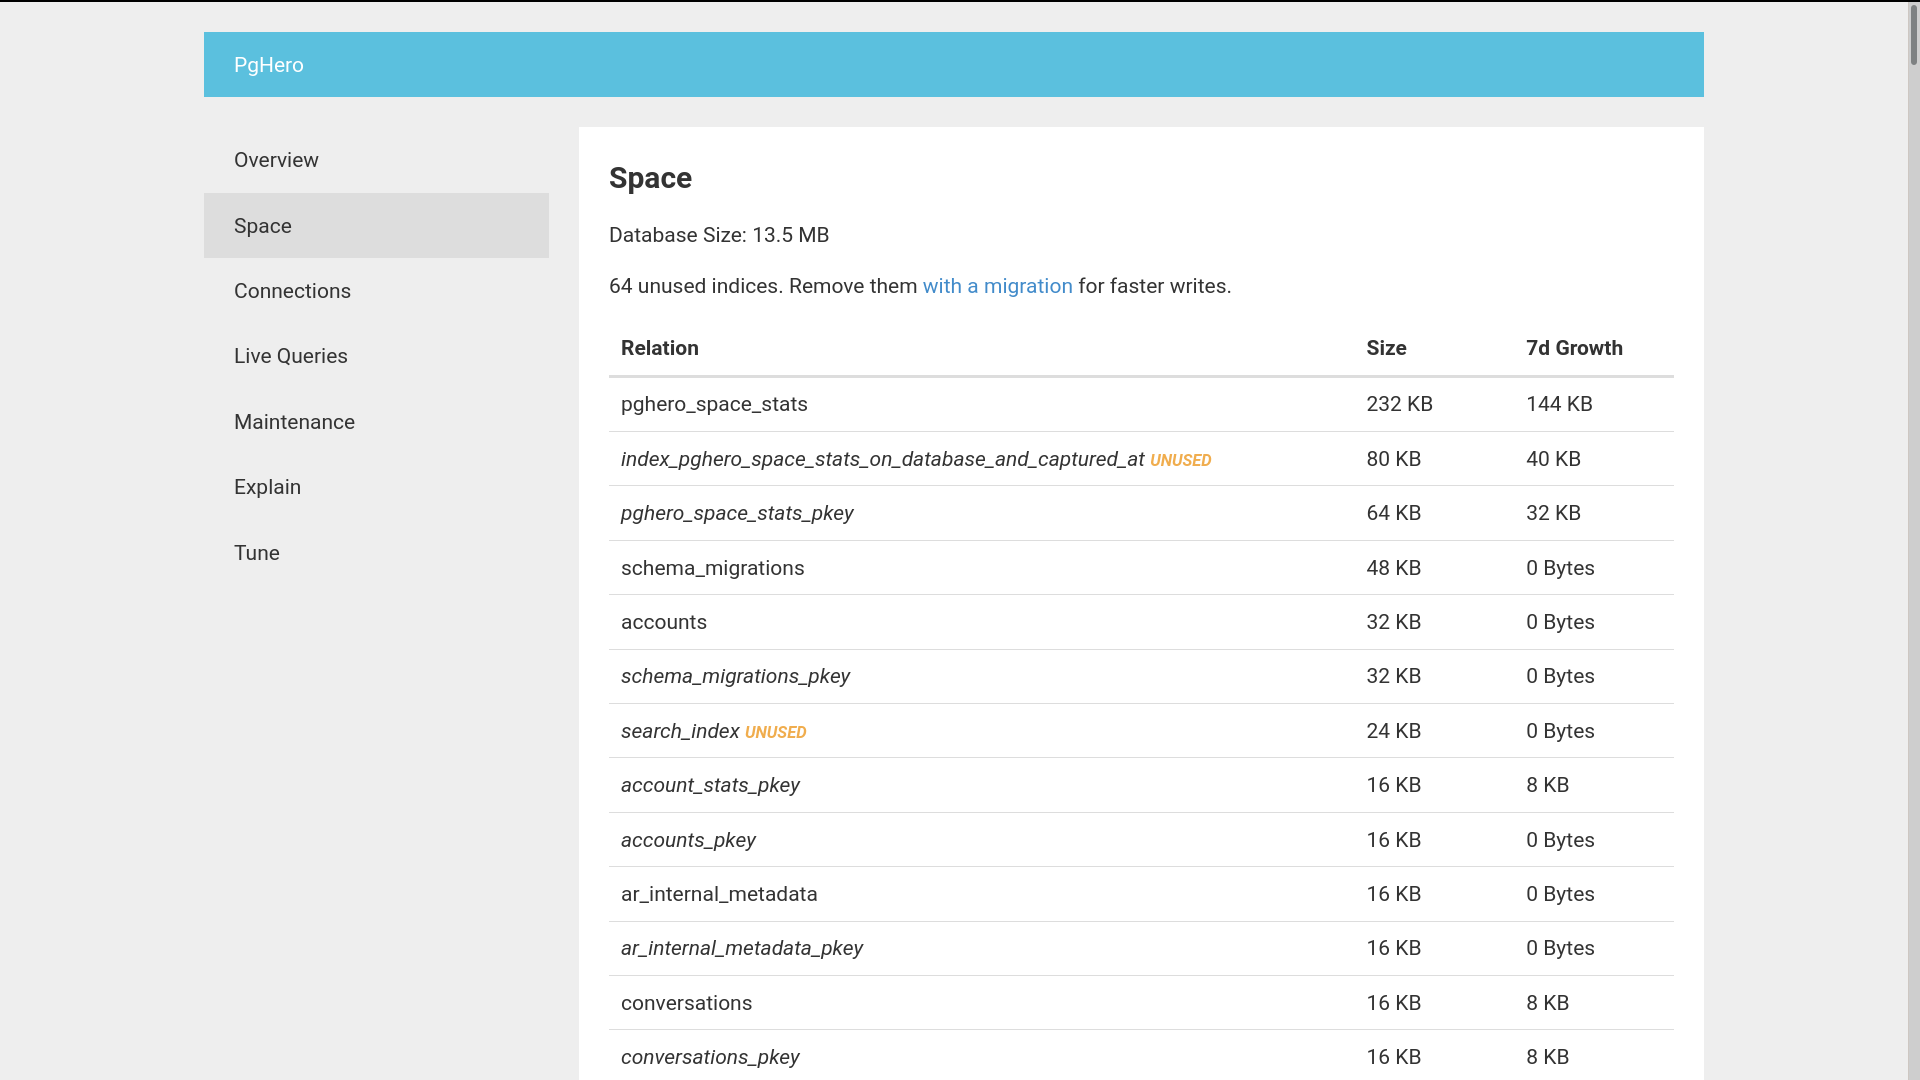Viewport: 1920px width, 1080px height.
Task: Click the 7d Growth column header
Action: click(1574, 348)
